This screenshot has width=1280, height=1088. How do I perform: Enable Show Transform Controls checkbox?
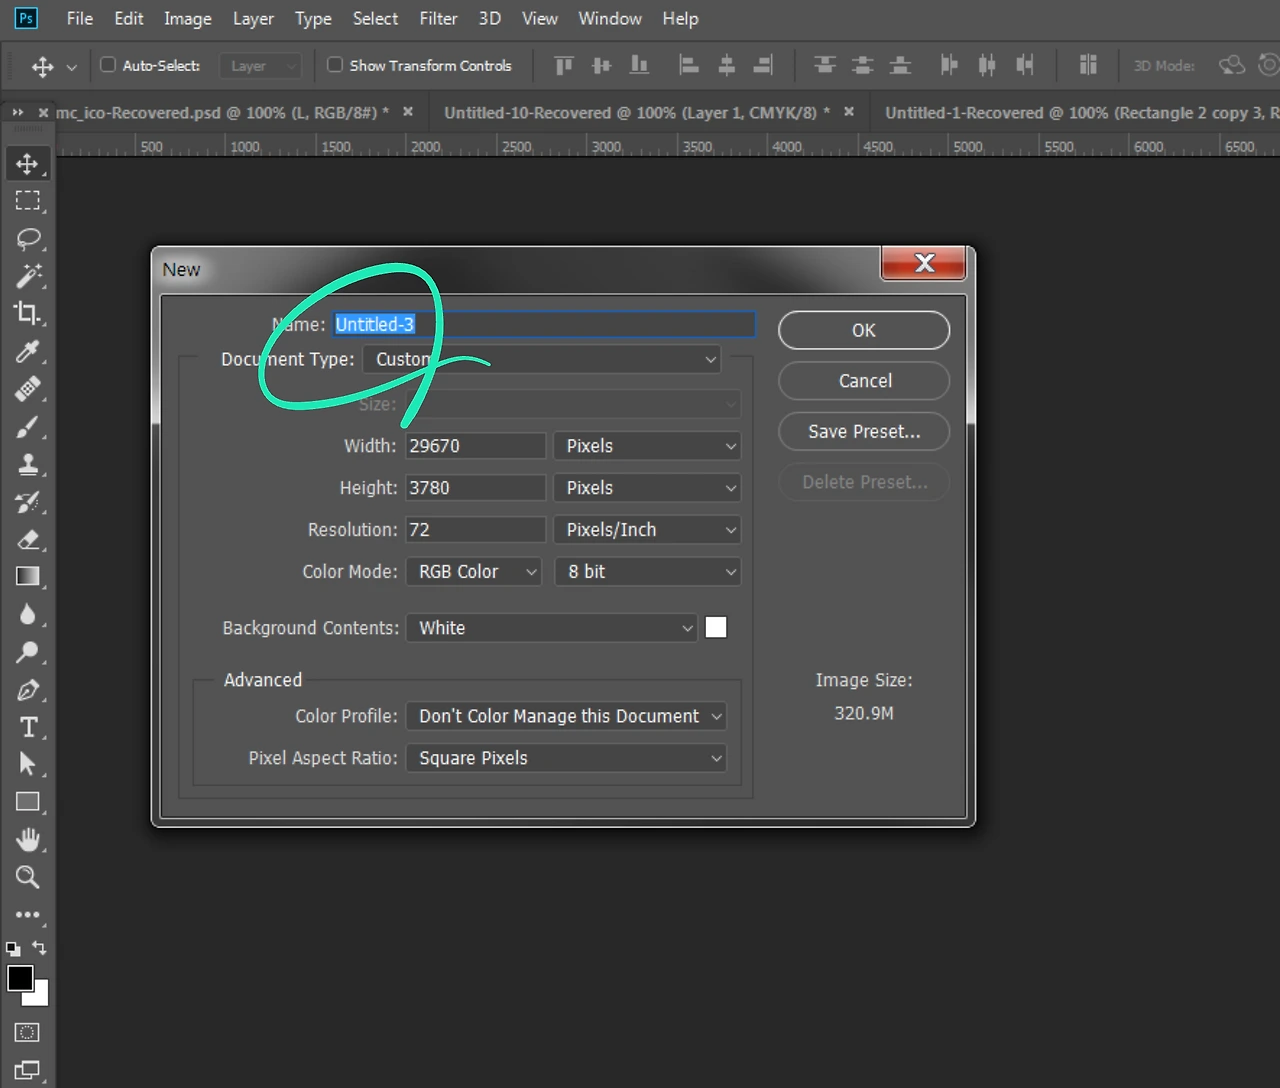point(335,65)
